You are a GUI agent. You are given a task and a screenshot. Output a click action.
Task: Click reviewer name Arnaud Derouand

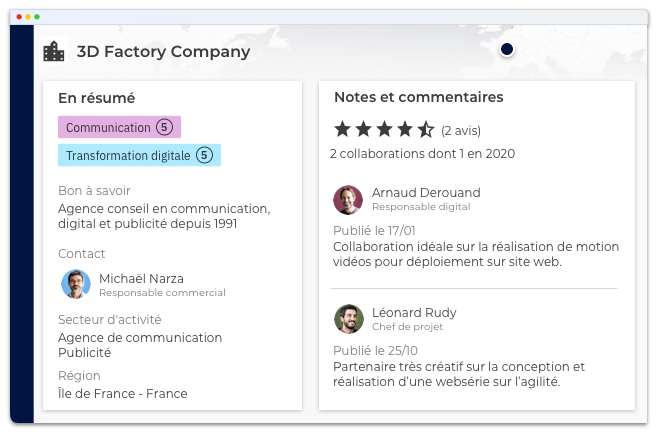(426, 192)
